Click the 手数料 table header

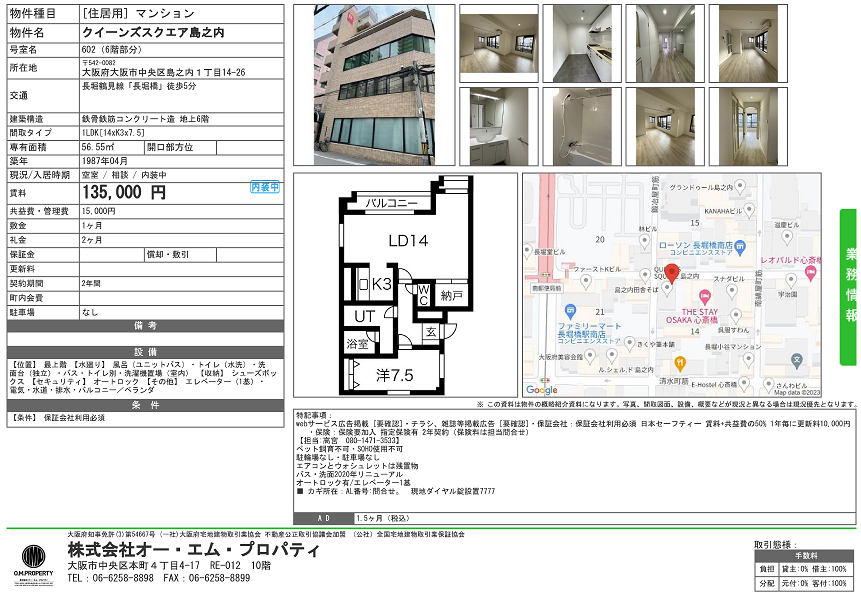806,556
